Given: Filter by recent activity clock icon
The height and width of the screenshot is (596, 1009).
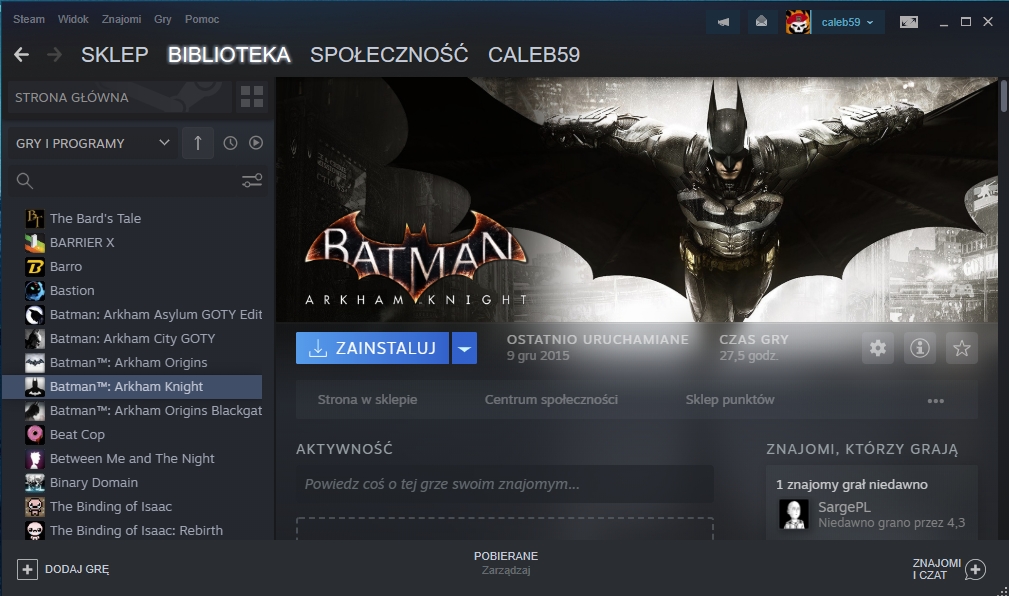Looking at the screenshot, I should [230, 143].
